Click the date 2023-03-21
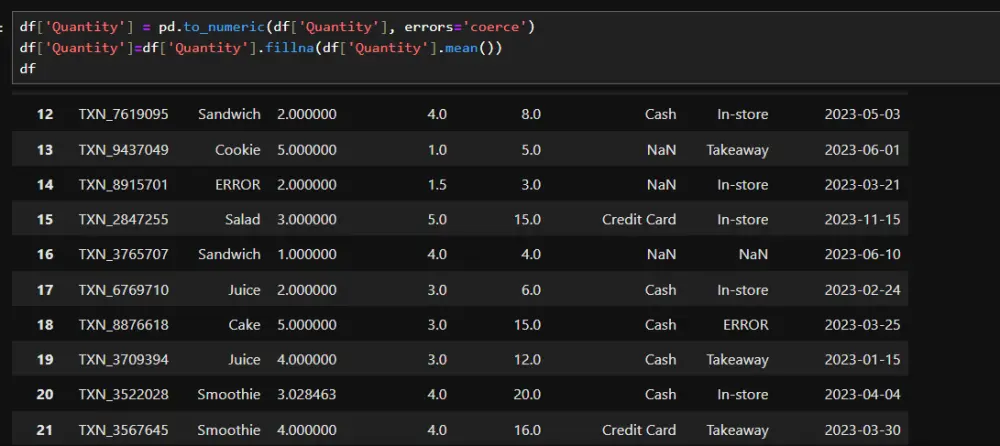 tap(862, 184)
